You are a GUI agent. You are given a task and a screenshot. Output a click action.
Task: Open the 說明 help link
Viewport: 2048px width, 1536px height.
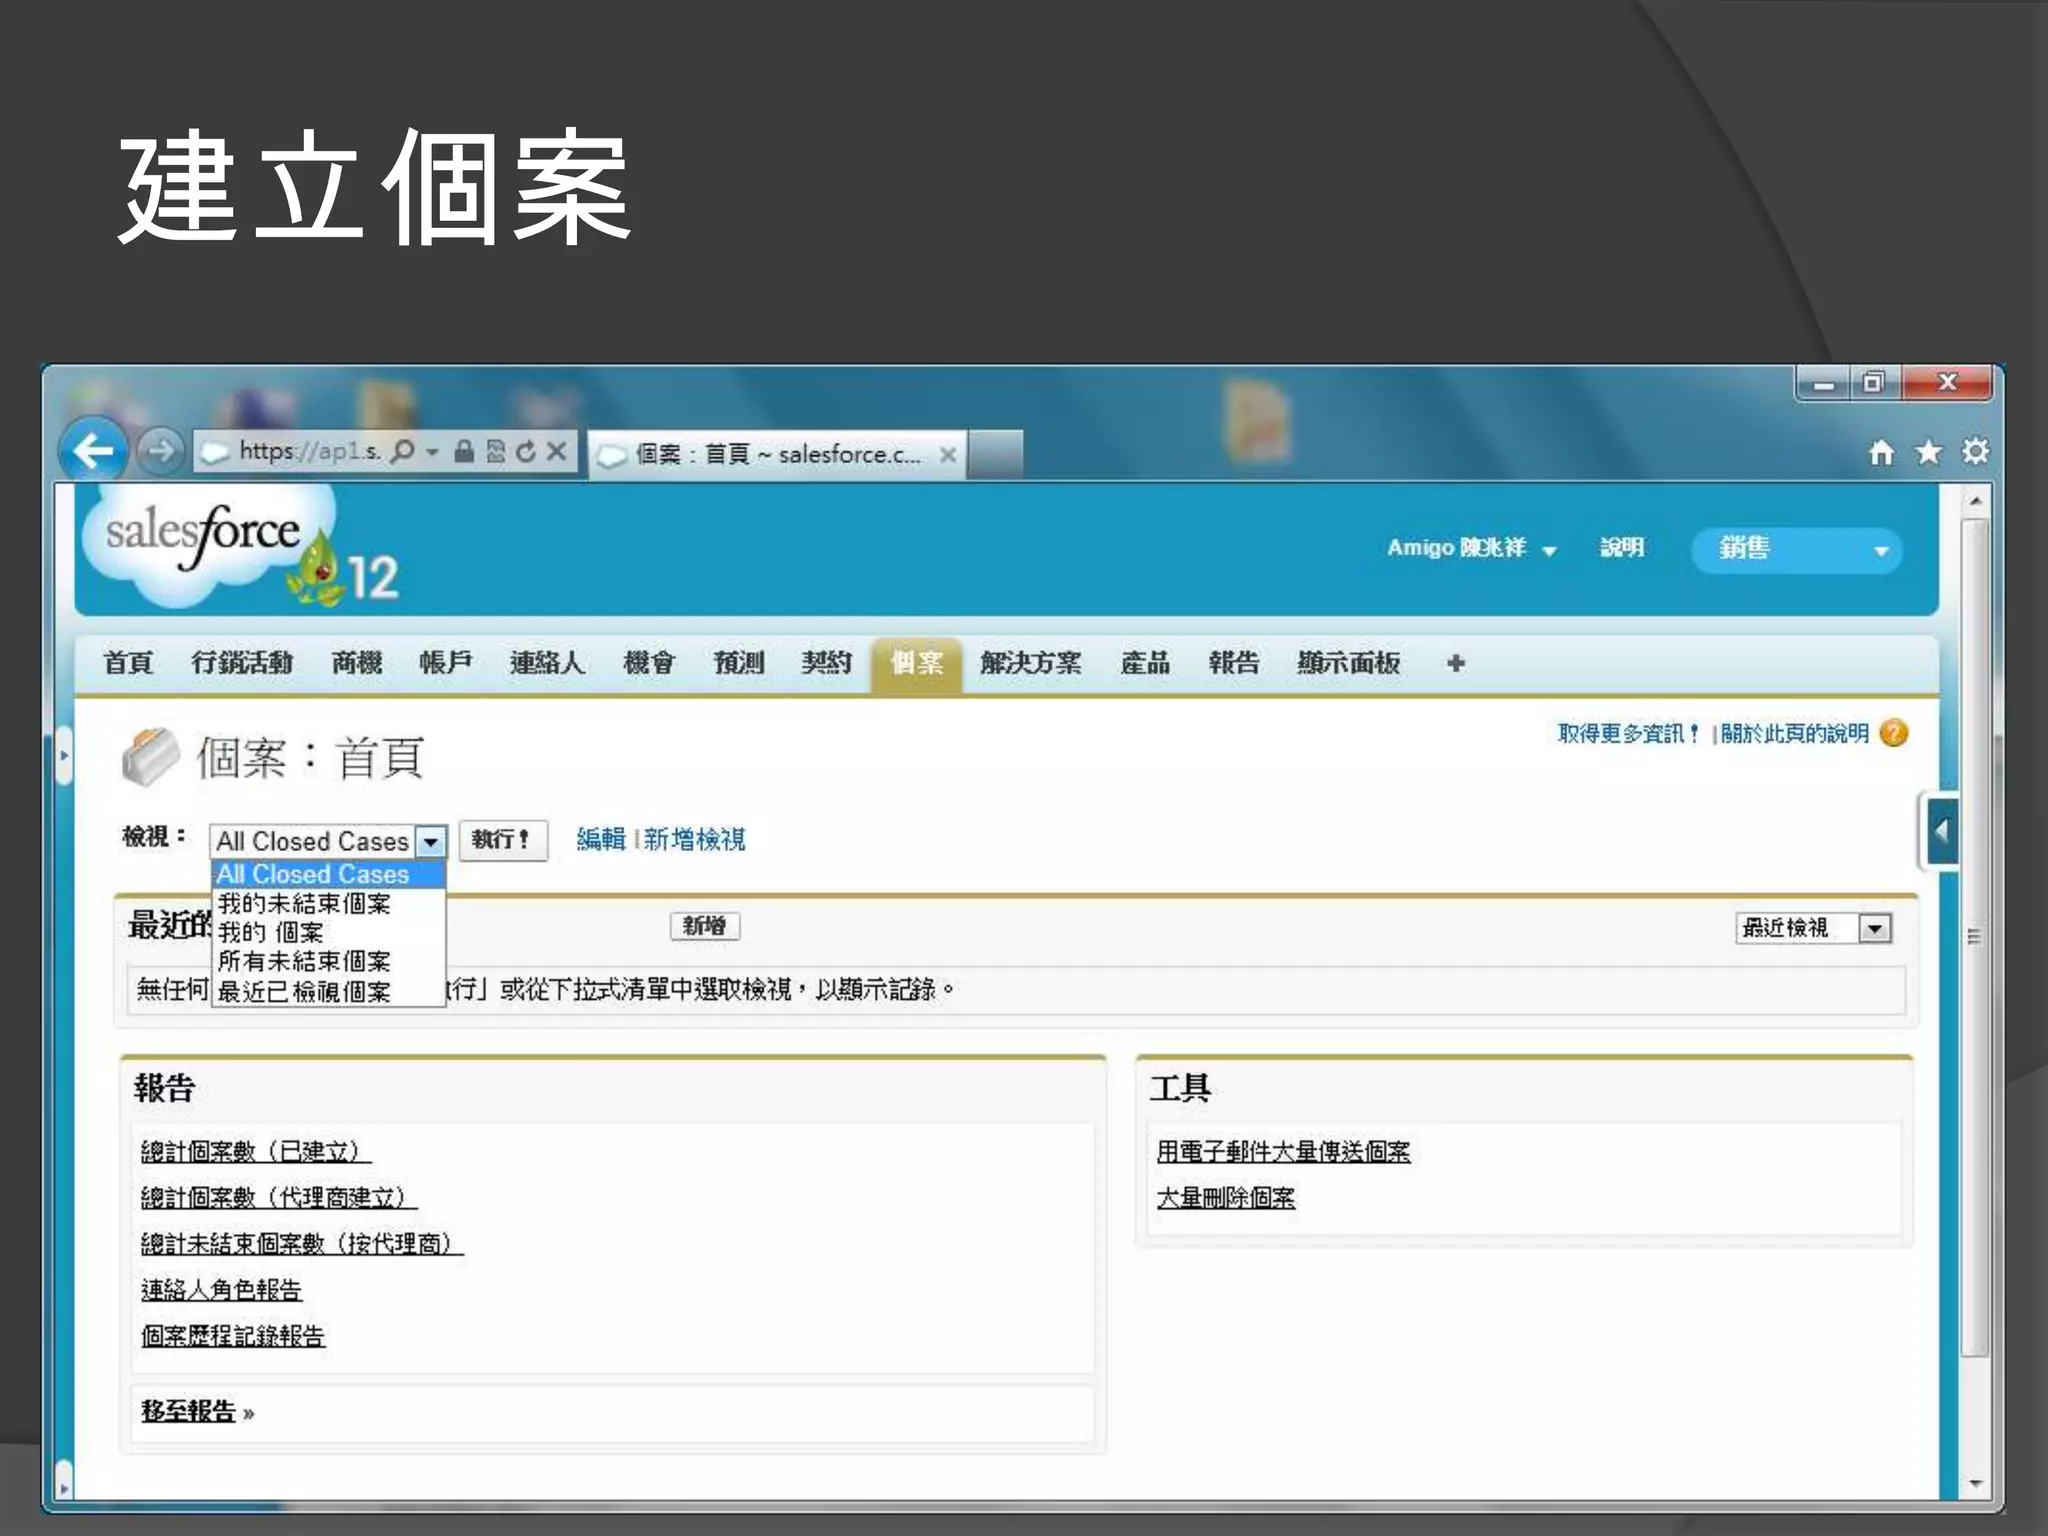pyautogui.click(x=1622, y=548)
